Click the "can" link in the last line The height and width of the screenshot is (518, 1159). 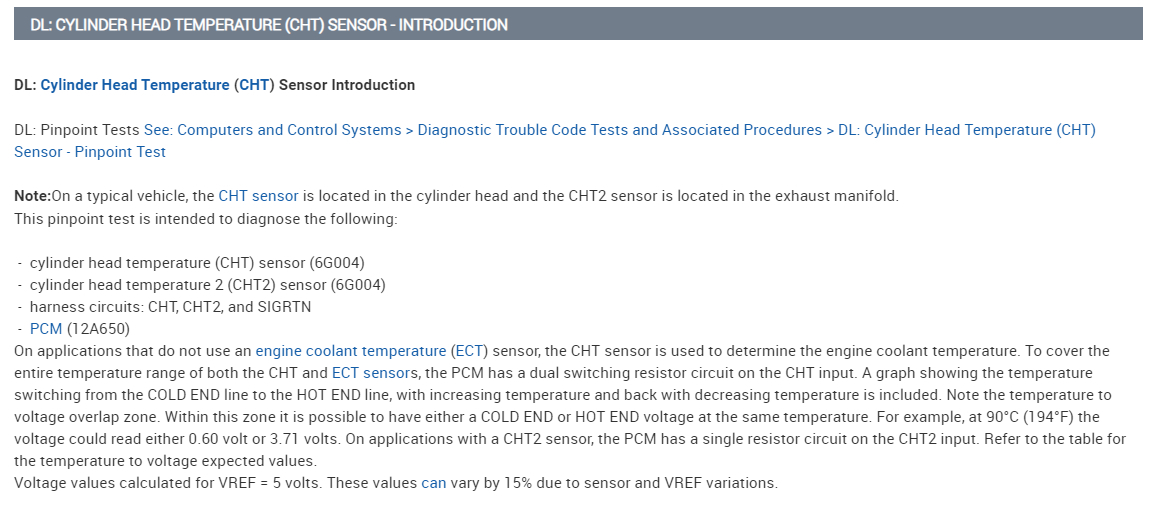click(433, 483)
